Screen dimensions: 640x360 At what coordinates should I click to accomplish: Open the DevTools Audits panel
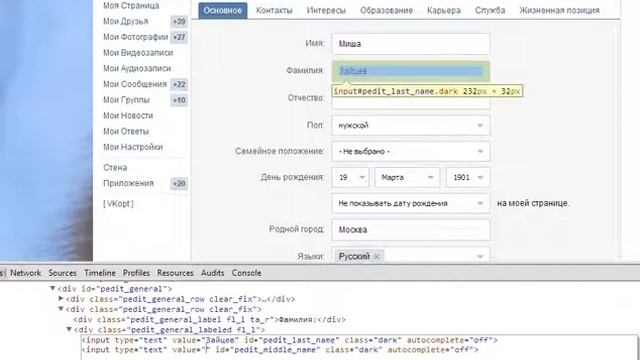coord(213,273)
